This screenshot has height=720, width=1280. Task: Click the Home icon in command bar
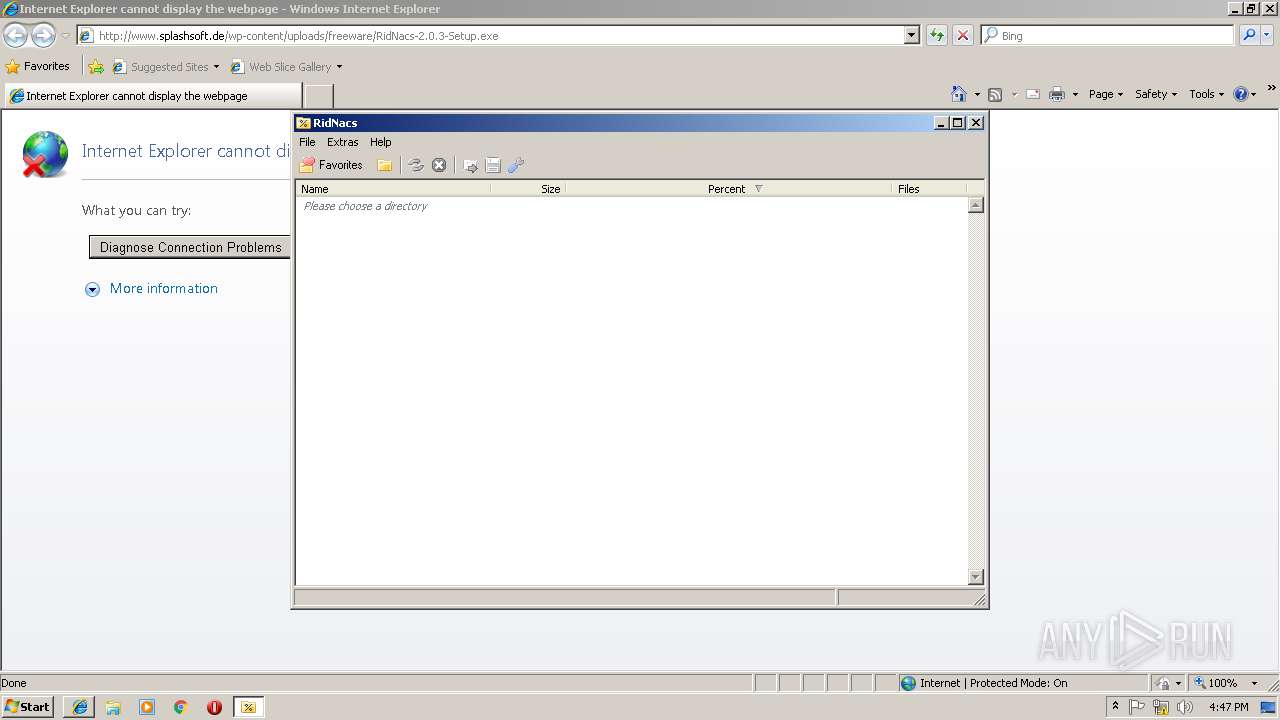959,94
